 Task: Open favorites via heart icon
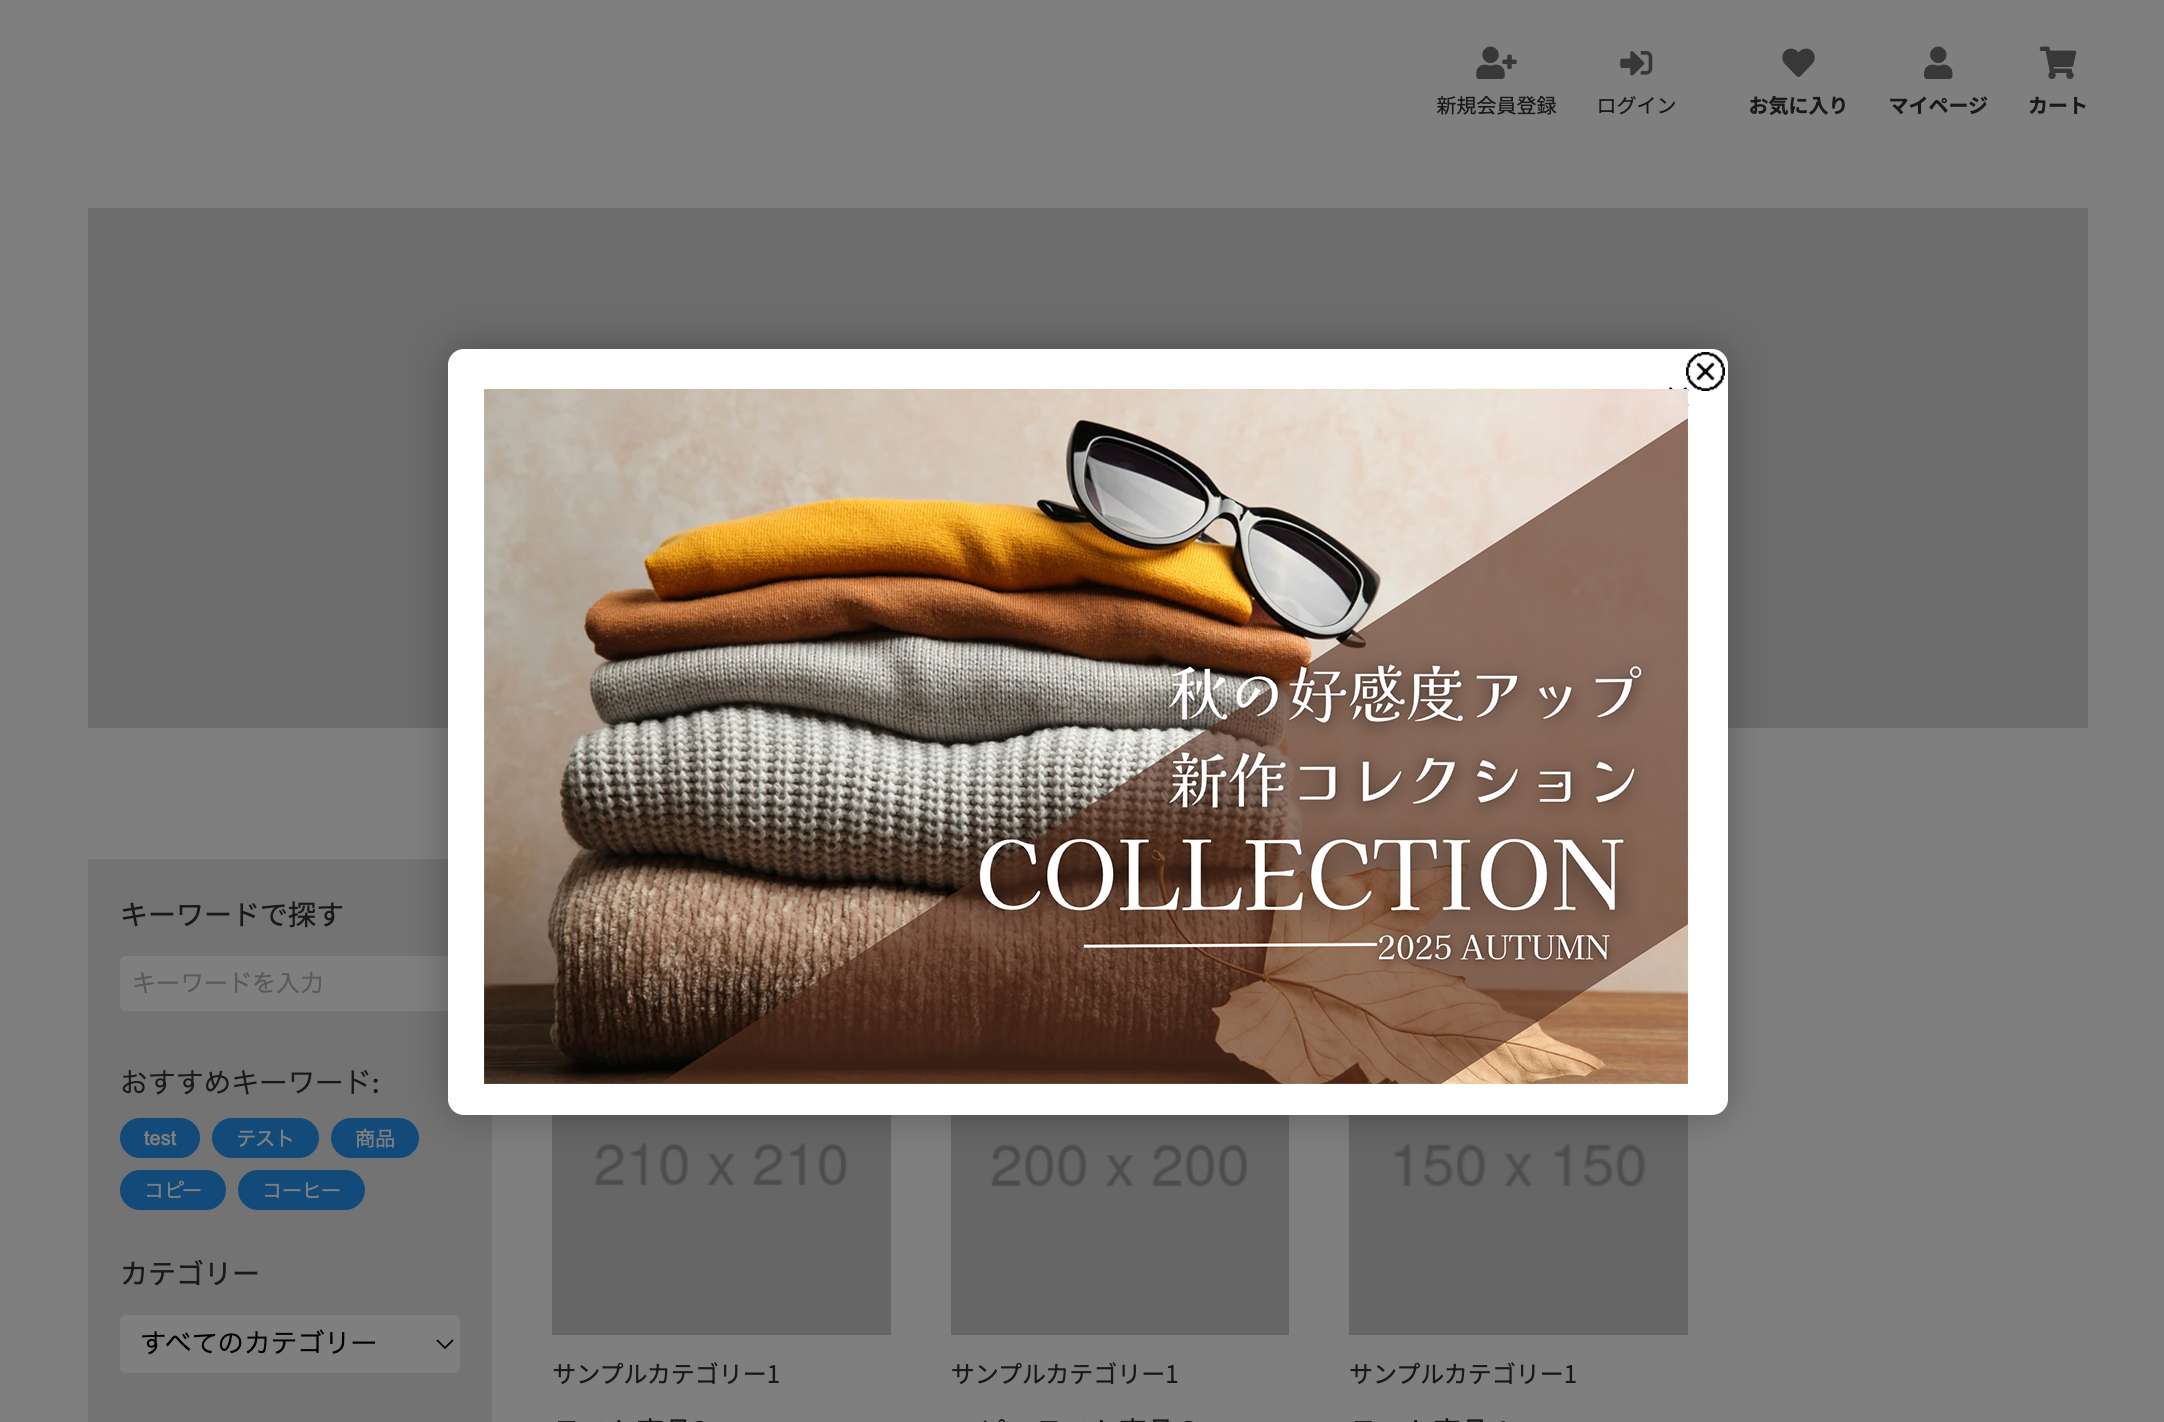click(1797, 63)
